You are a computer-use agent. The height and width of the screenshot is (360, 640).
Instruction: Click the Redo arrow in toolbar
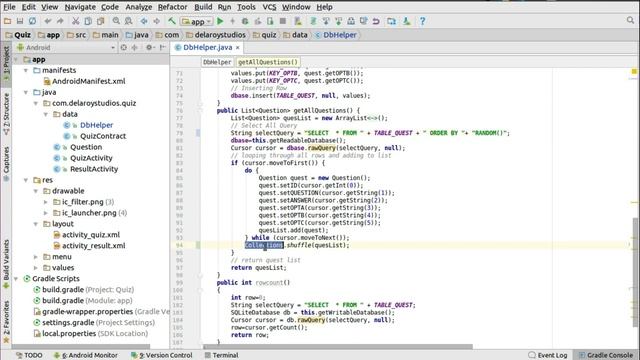click(60, 21)
